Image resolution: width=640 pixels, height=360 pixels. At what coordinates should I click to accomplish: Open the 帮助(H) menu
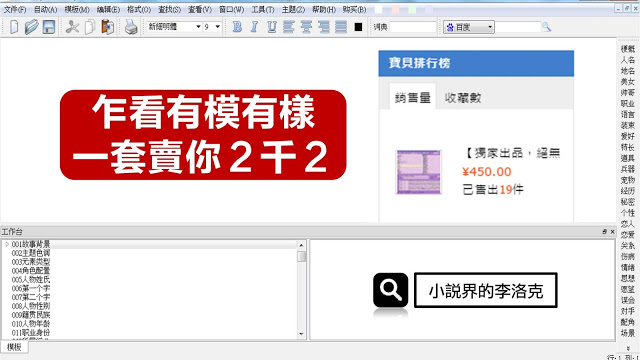coord(324,9)
